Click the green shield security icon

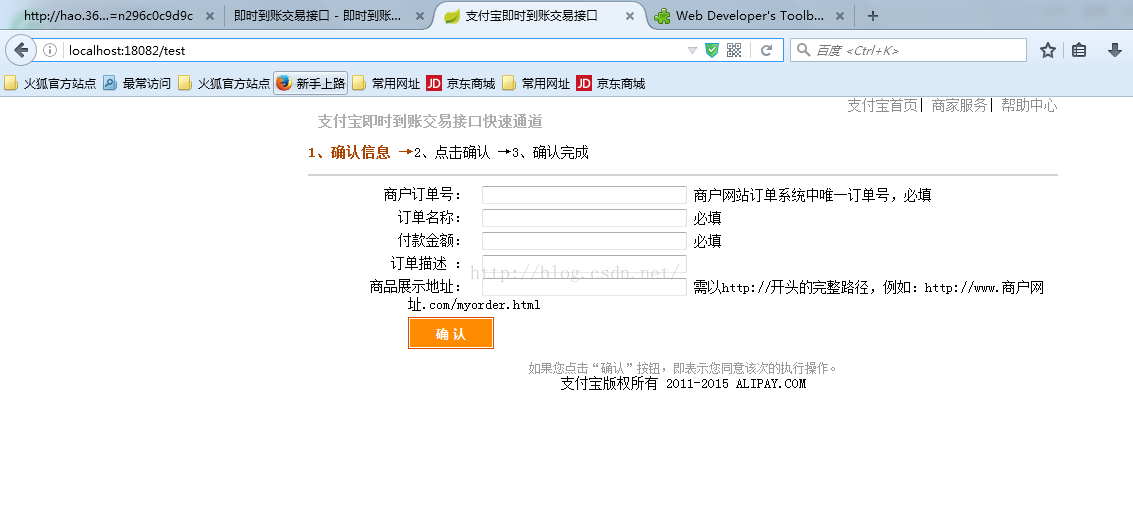coord(712,50)
